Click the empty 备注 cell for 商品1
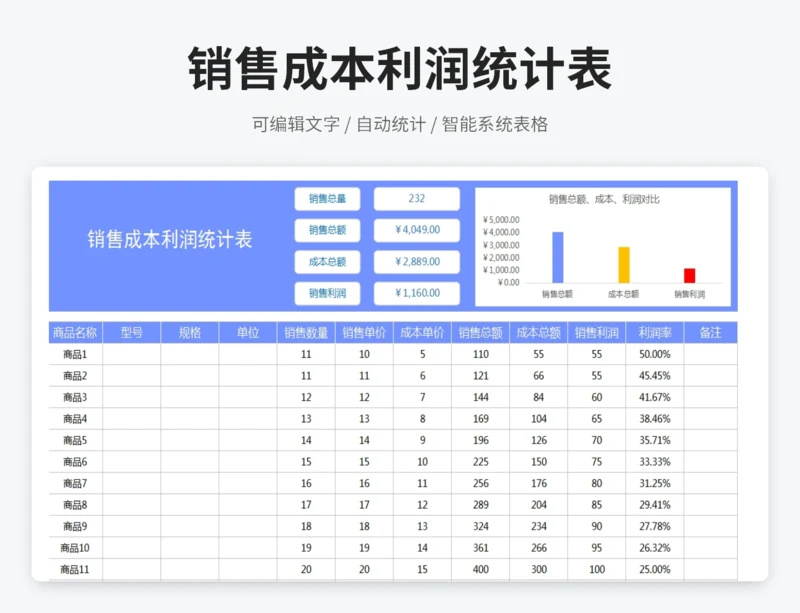Image resolution: width=800 pixels, height=613 pixels. (711, 354)
